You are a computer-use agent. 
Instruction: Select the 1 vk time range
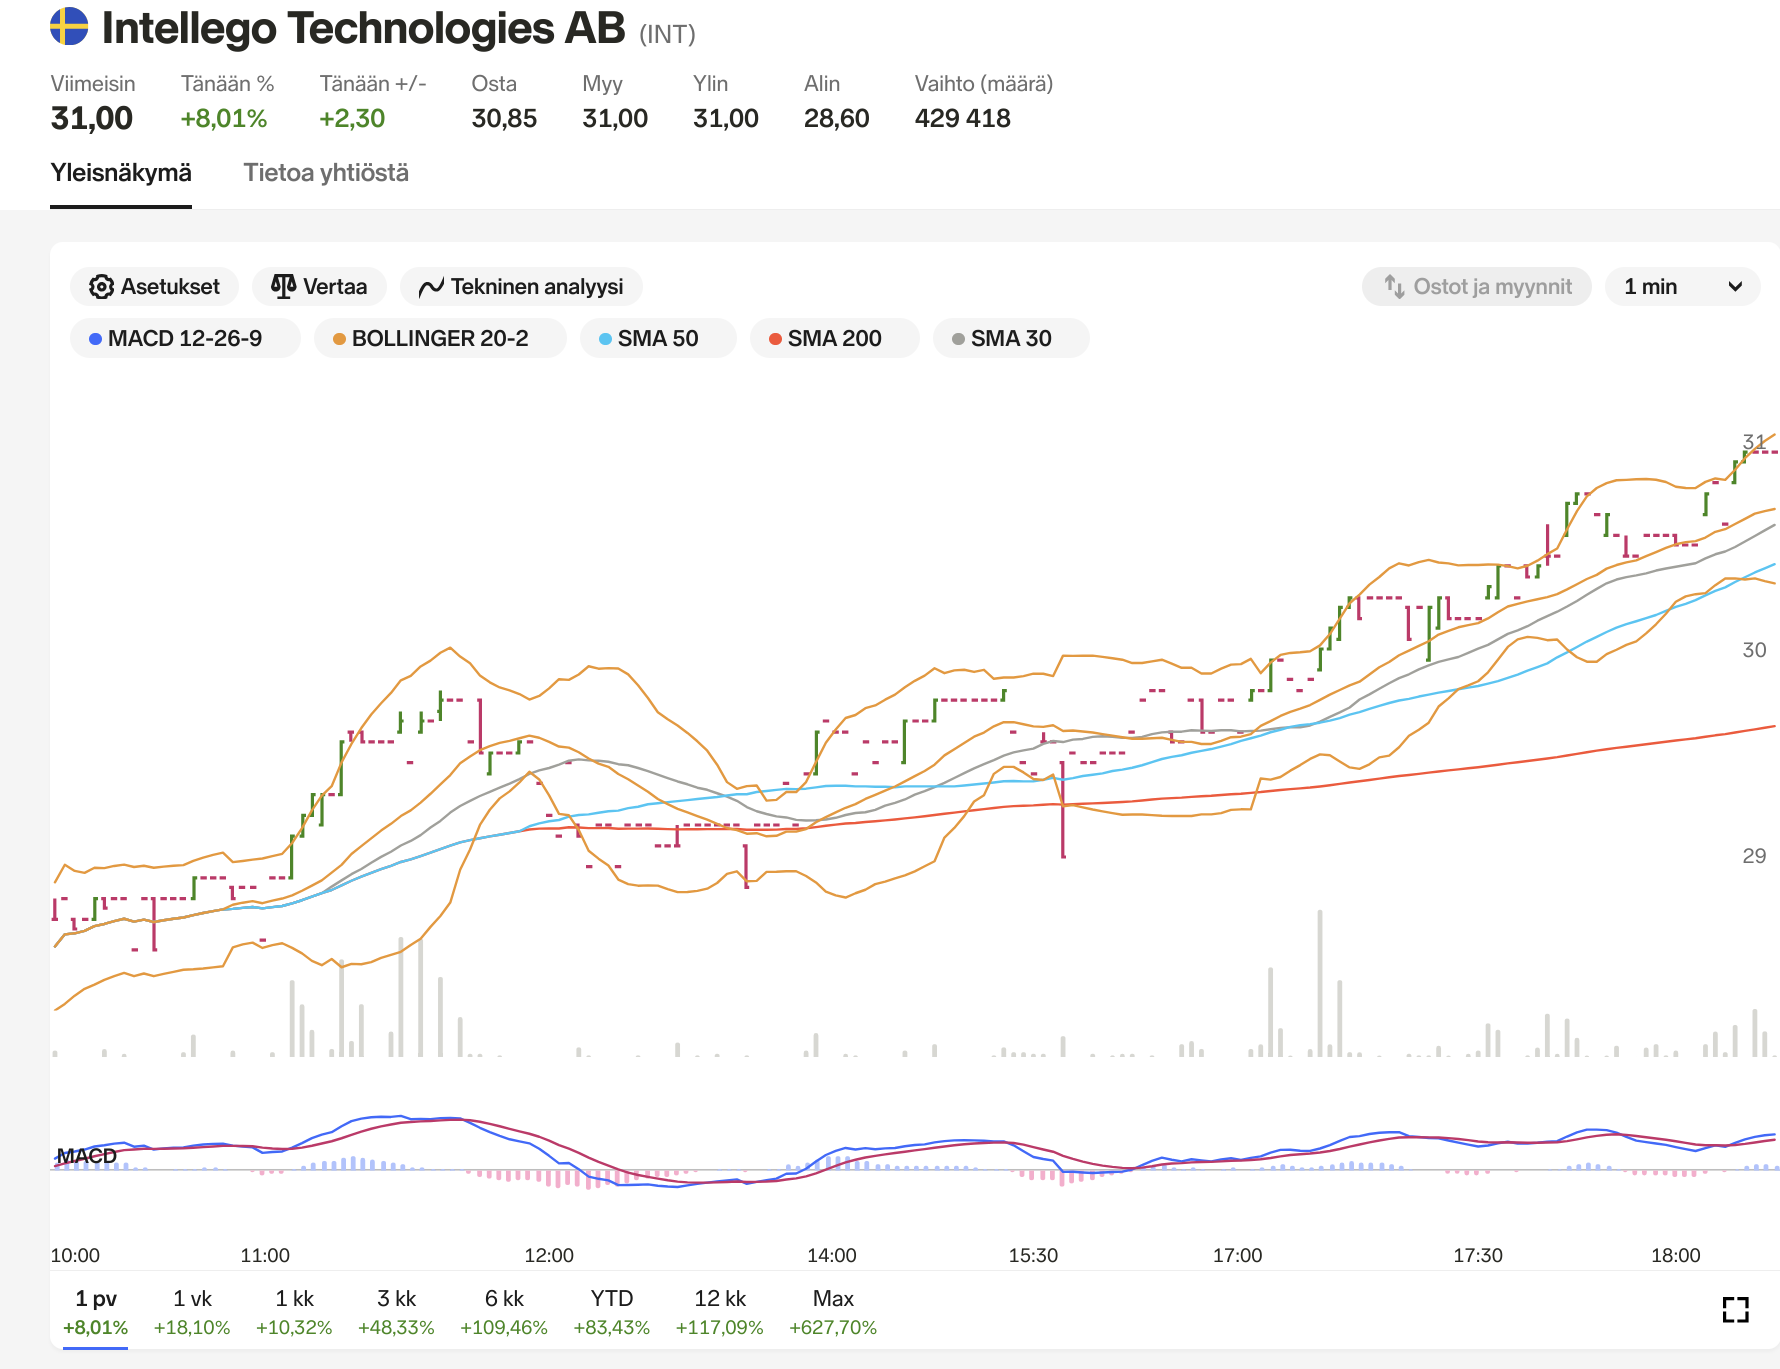pyautogui.click(x=192, y=1311)
